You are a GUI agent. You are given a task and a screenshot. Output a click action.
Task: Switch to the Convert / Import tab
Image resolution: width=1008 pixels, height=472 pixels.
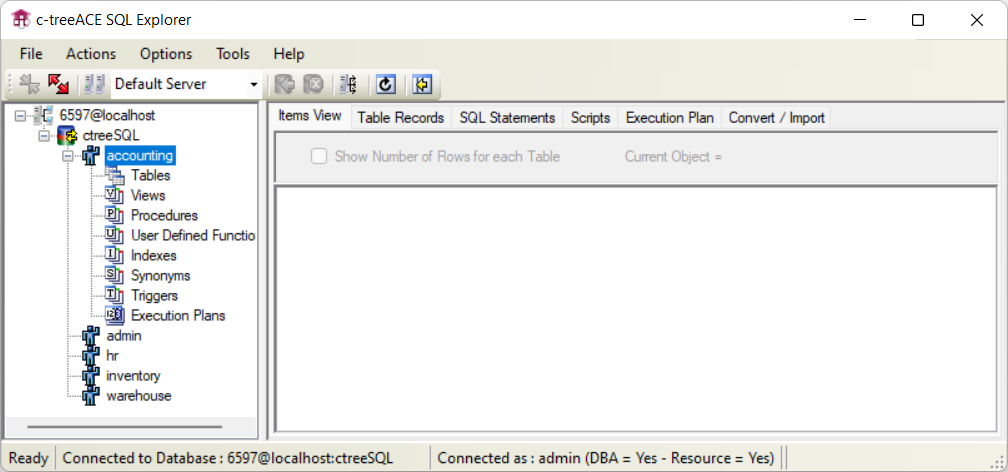[777, 118]
